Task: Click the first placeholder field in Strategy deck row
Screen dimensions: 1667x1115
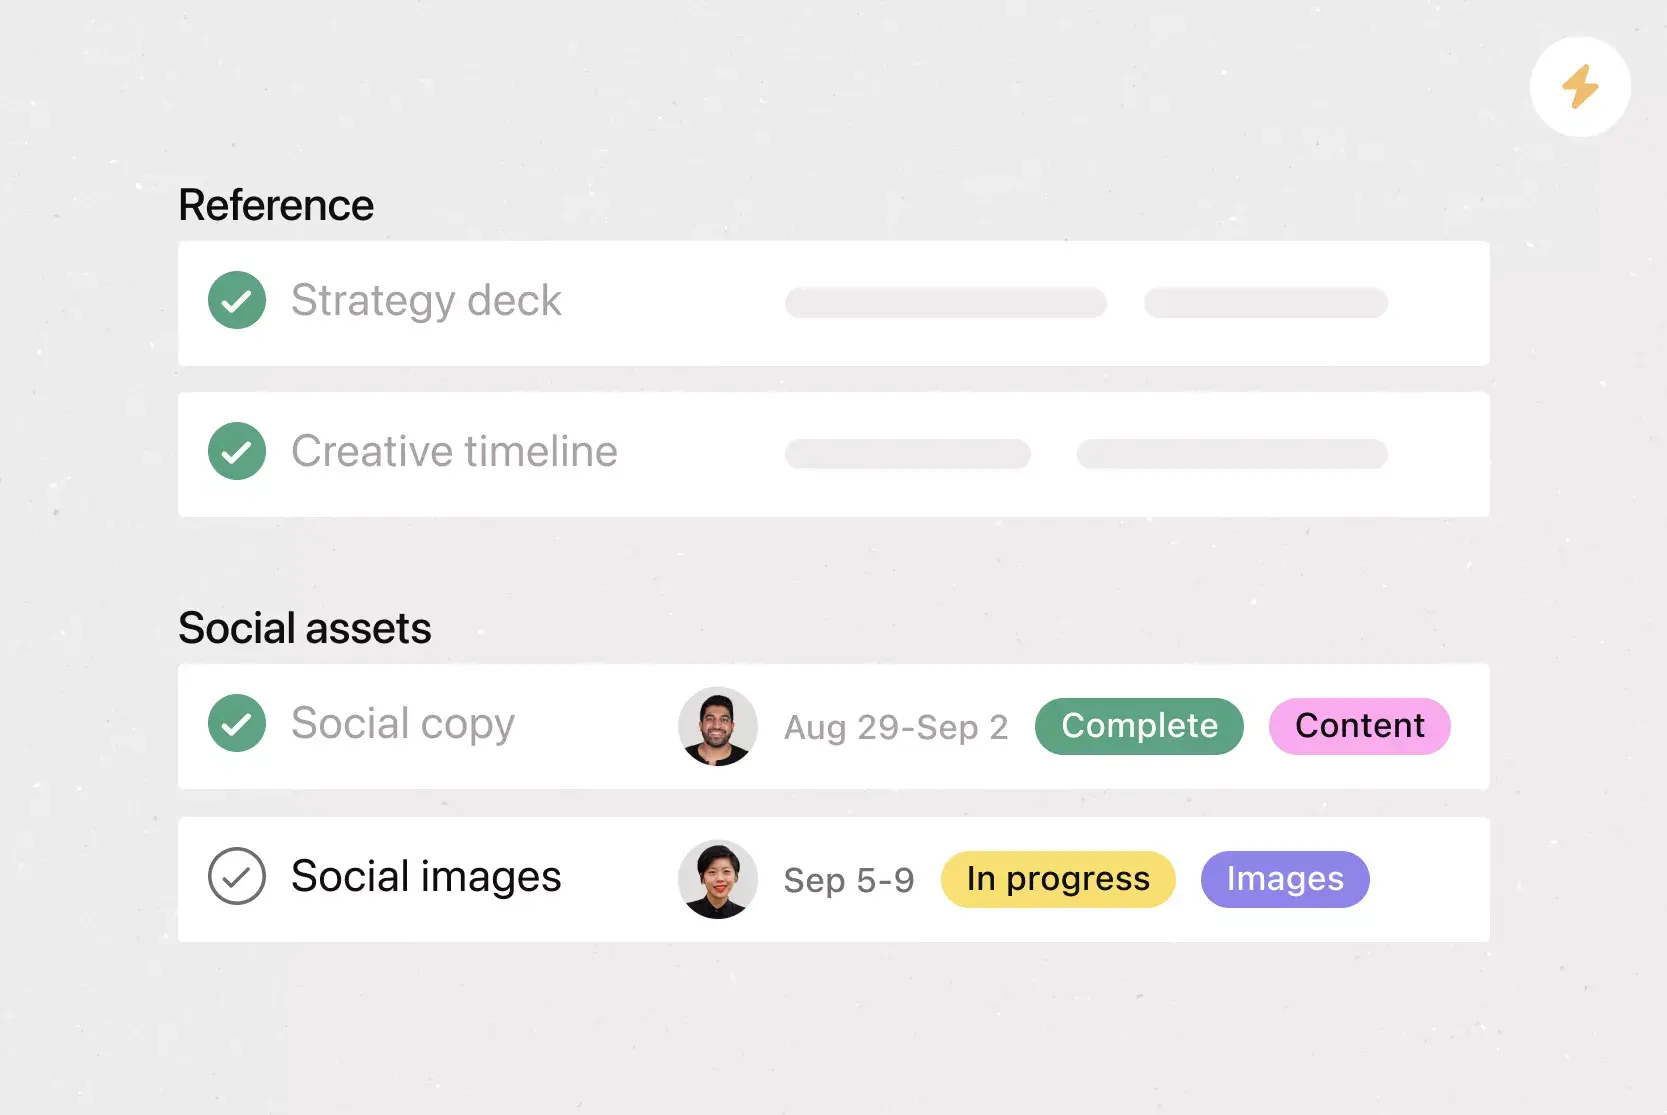Action: (945, 302)
